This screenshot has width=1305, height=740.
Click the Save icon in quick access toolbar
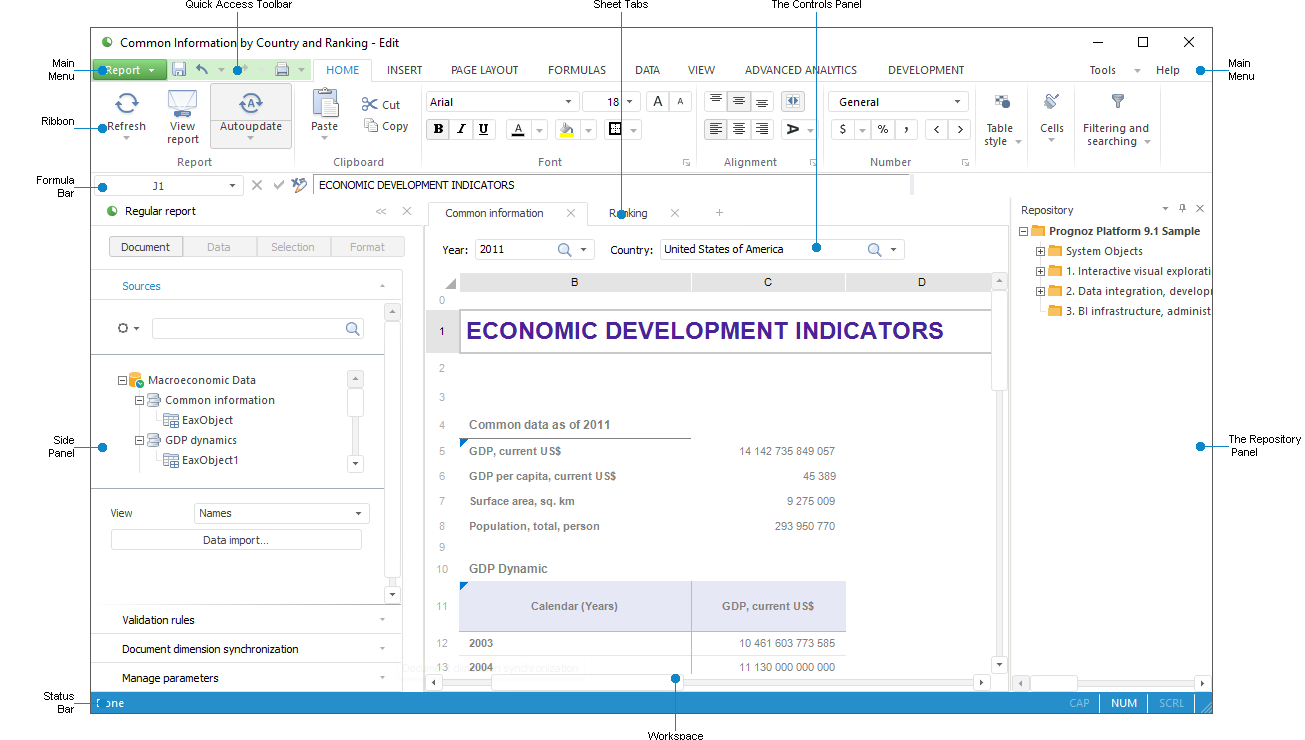pos(179,70)
